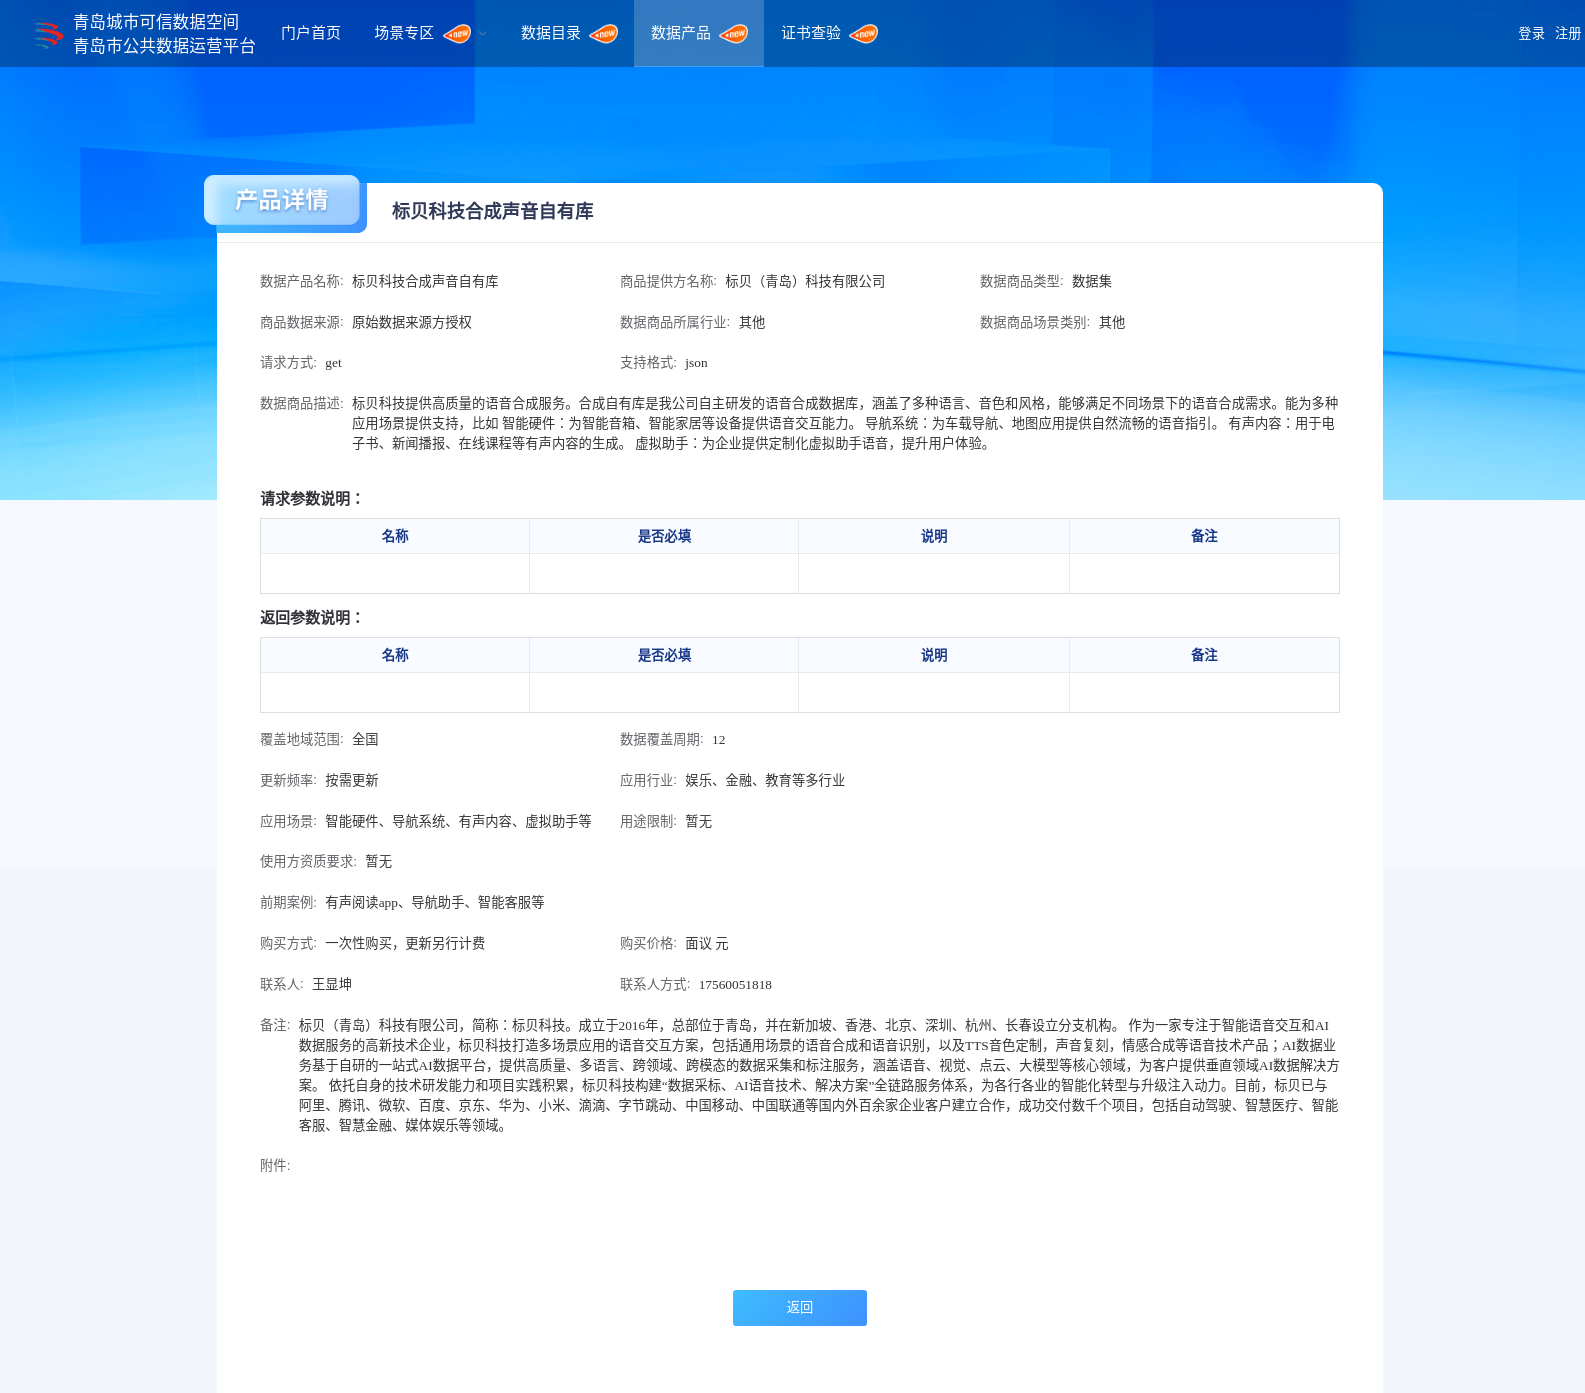Click the supported format value json

click(x=696, y=363)
